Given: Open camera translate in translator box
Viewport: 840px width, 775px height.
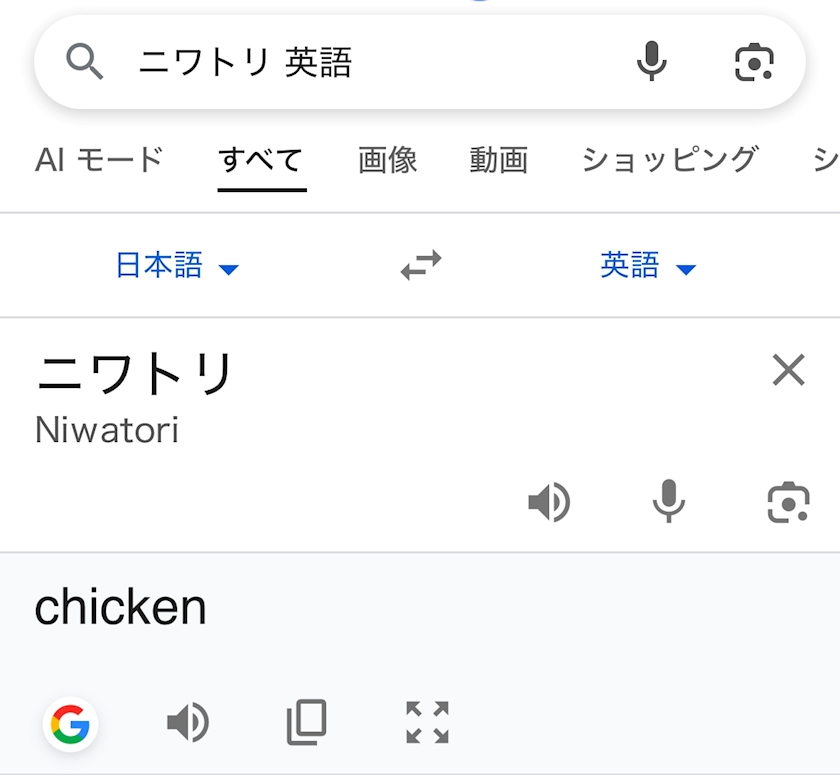Looking at the screenshot, I should point(788,502).
